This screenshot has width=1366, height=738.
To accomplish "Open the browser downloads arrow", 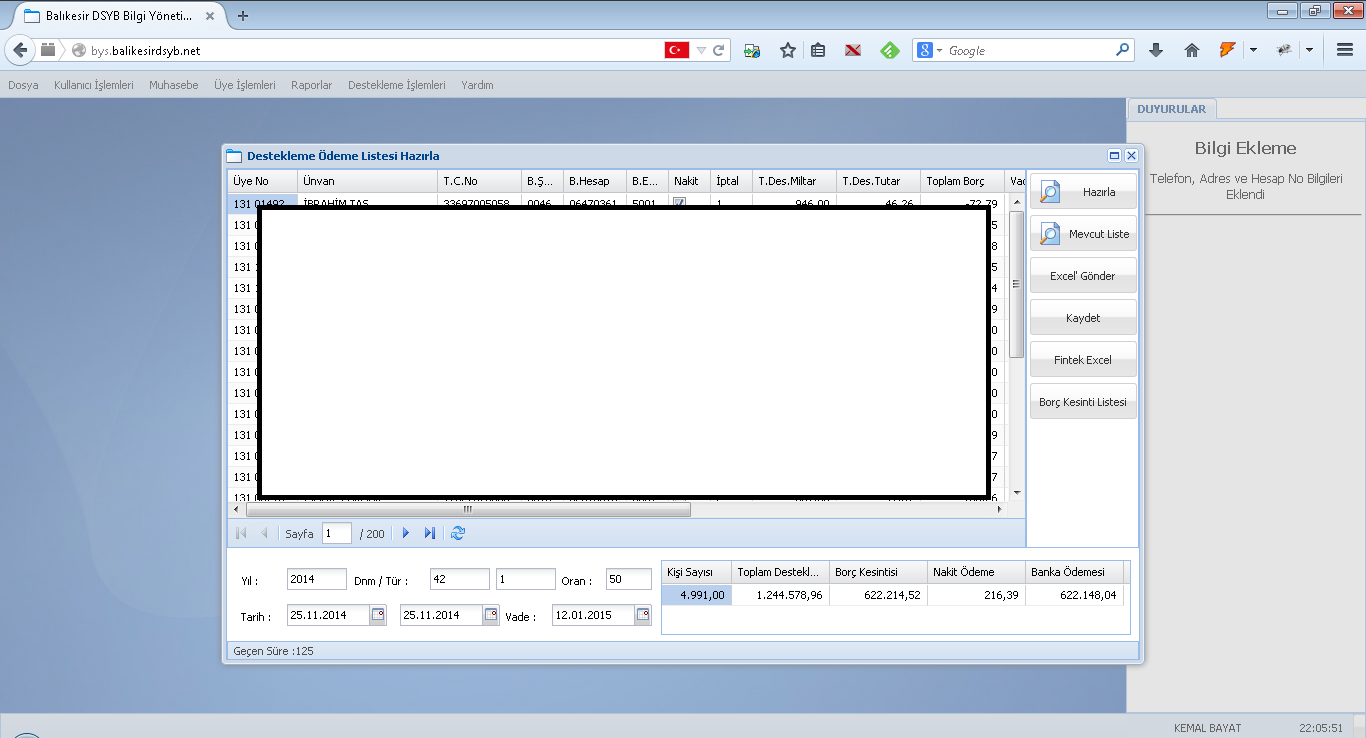I will pos(1156,50).
